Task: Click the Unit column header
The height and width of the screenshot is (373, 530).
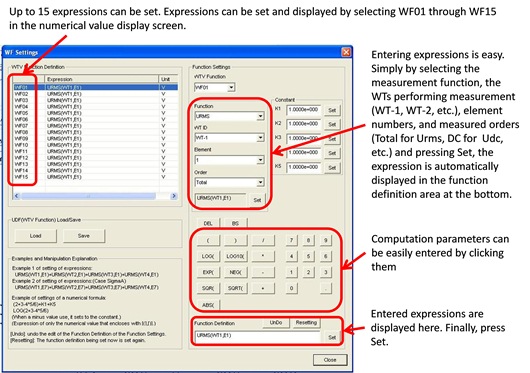Action: pyautogui.click(x=168, y=79)
